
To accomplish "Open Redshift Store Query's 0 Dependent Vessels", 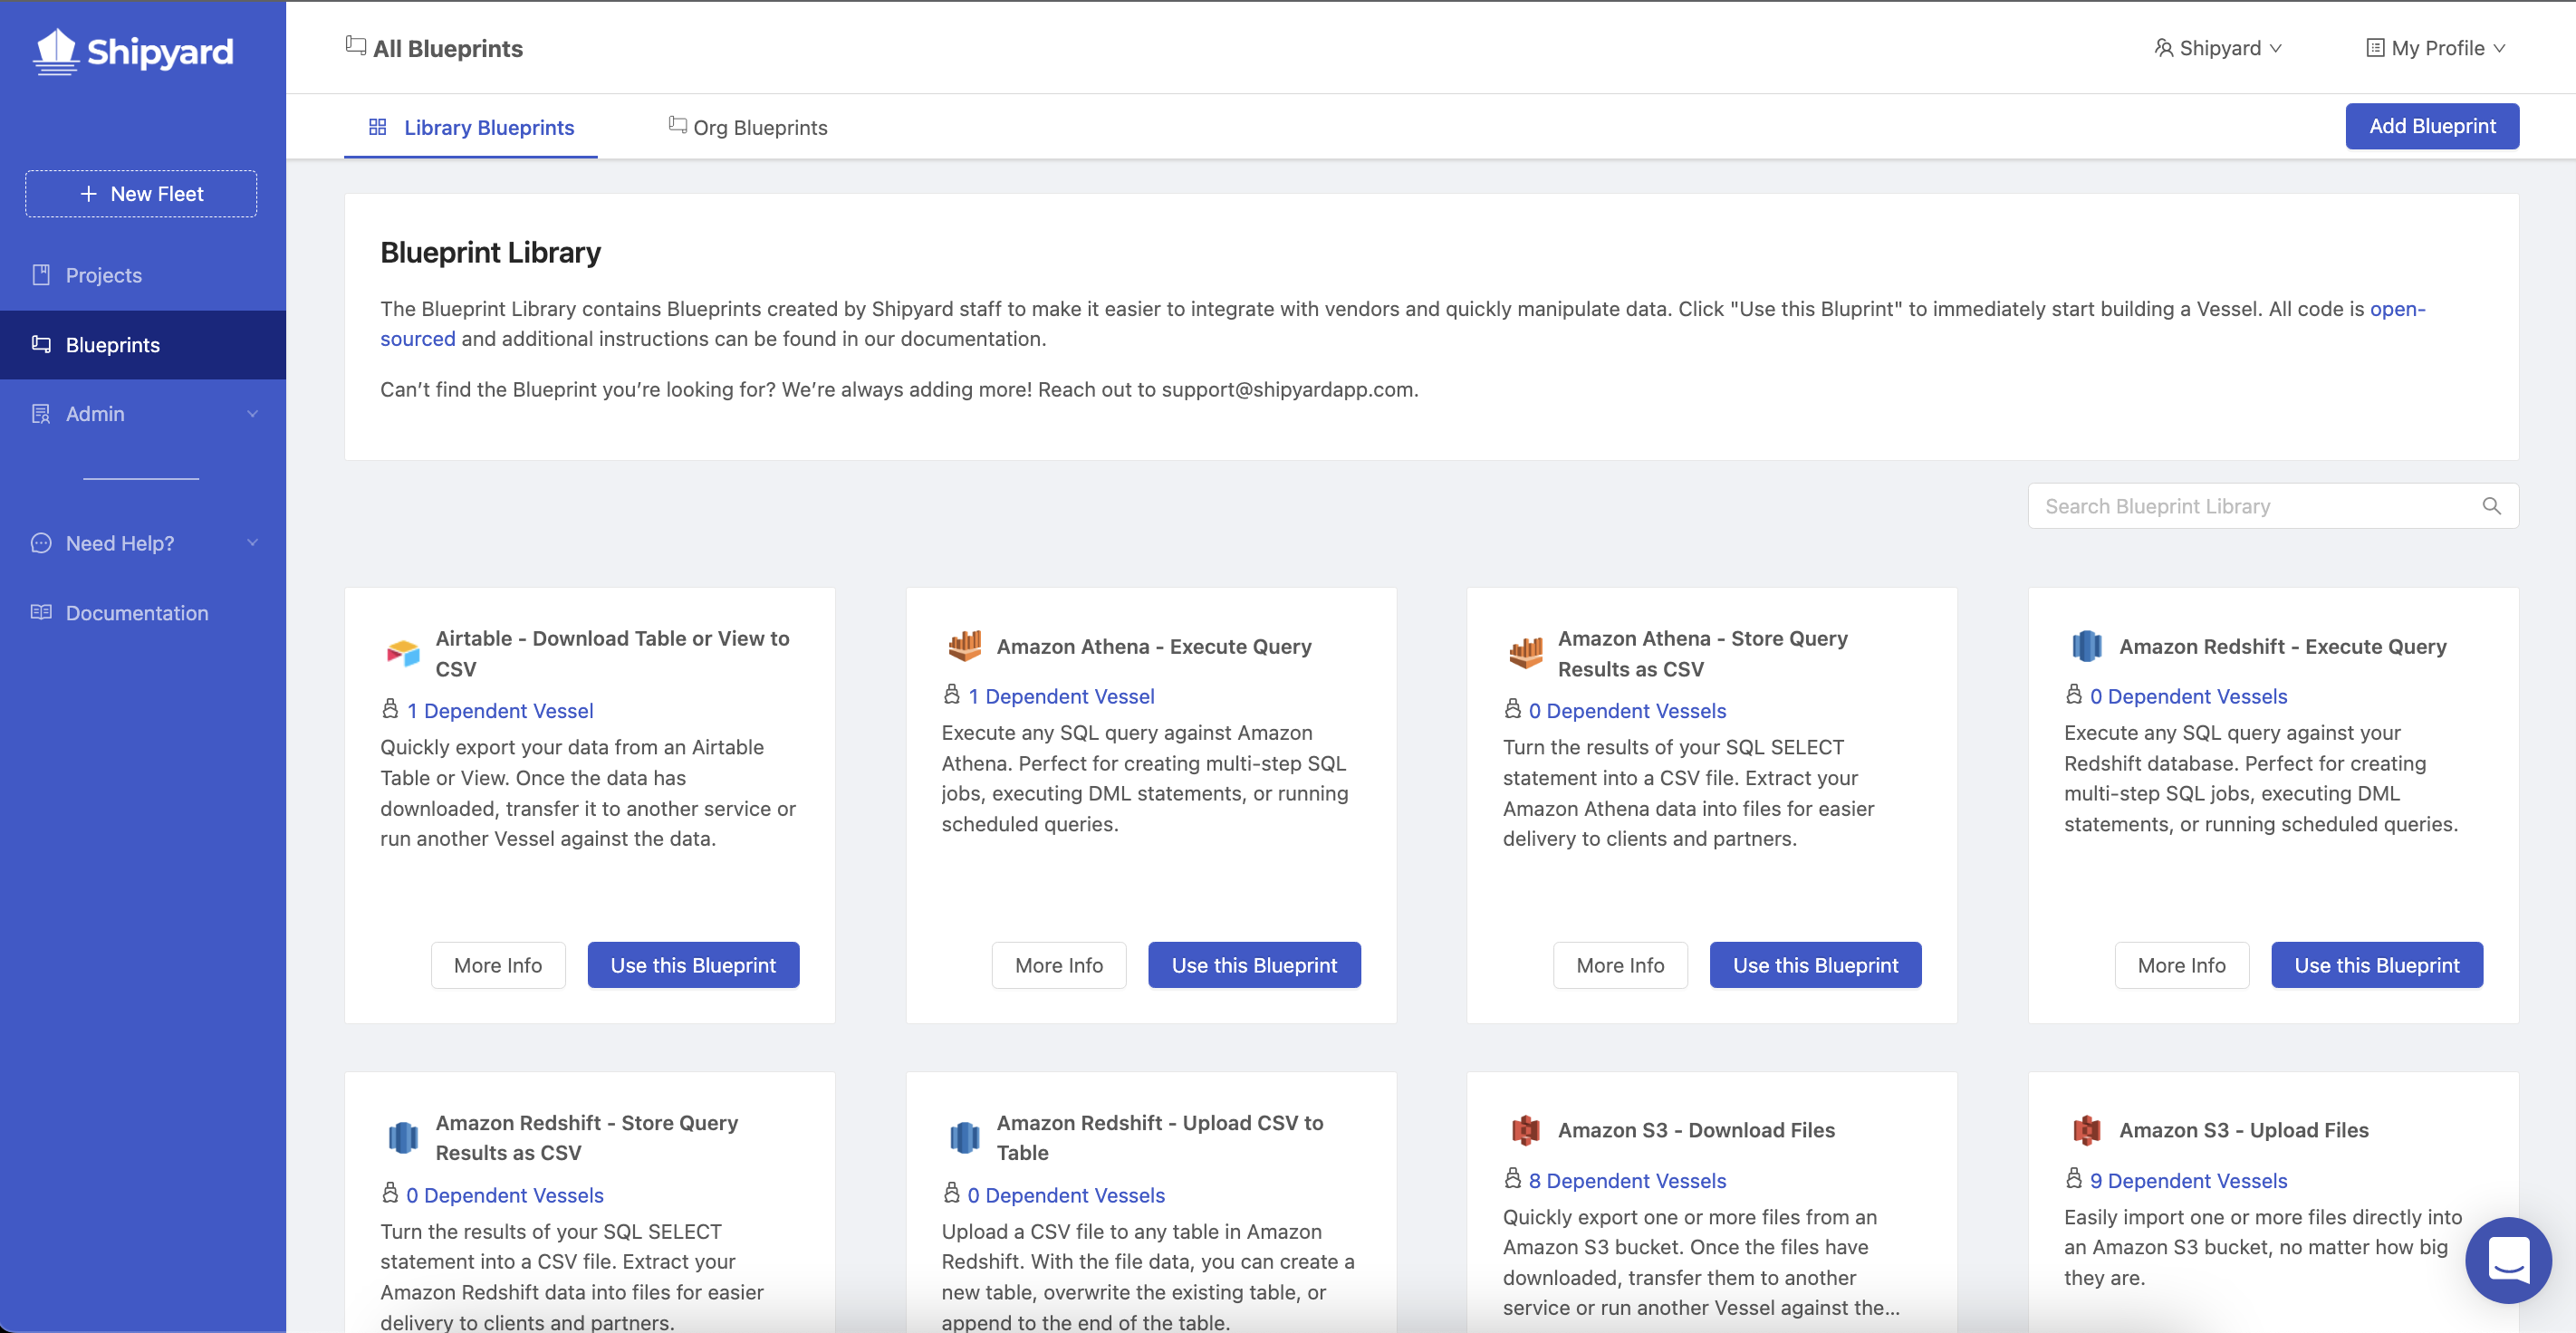I will tap(505, 1196).
